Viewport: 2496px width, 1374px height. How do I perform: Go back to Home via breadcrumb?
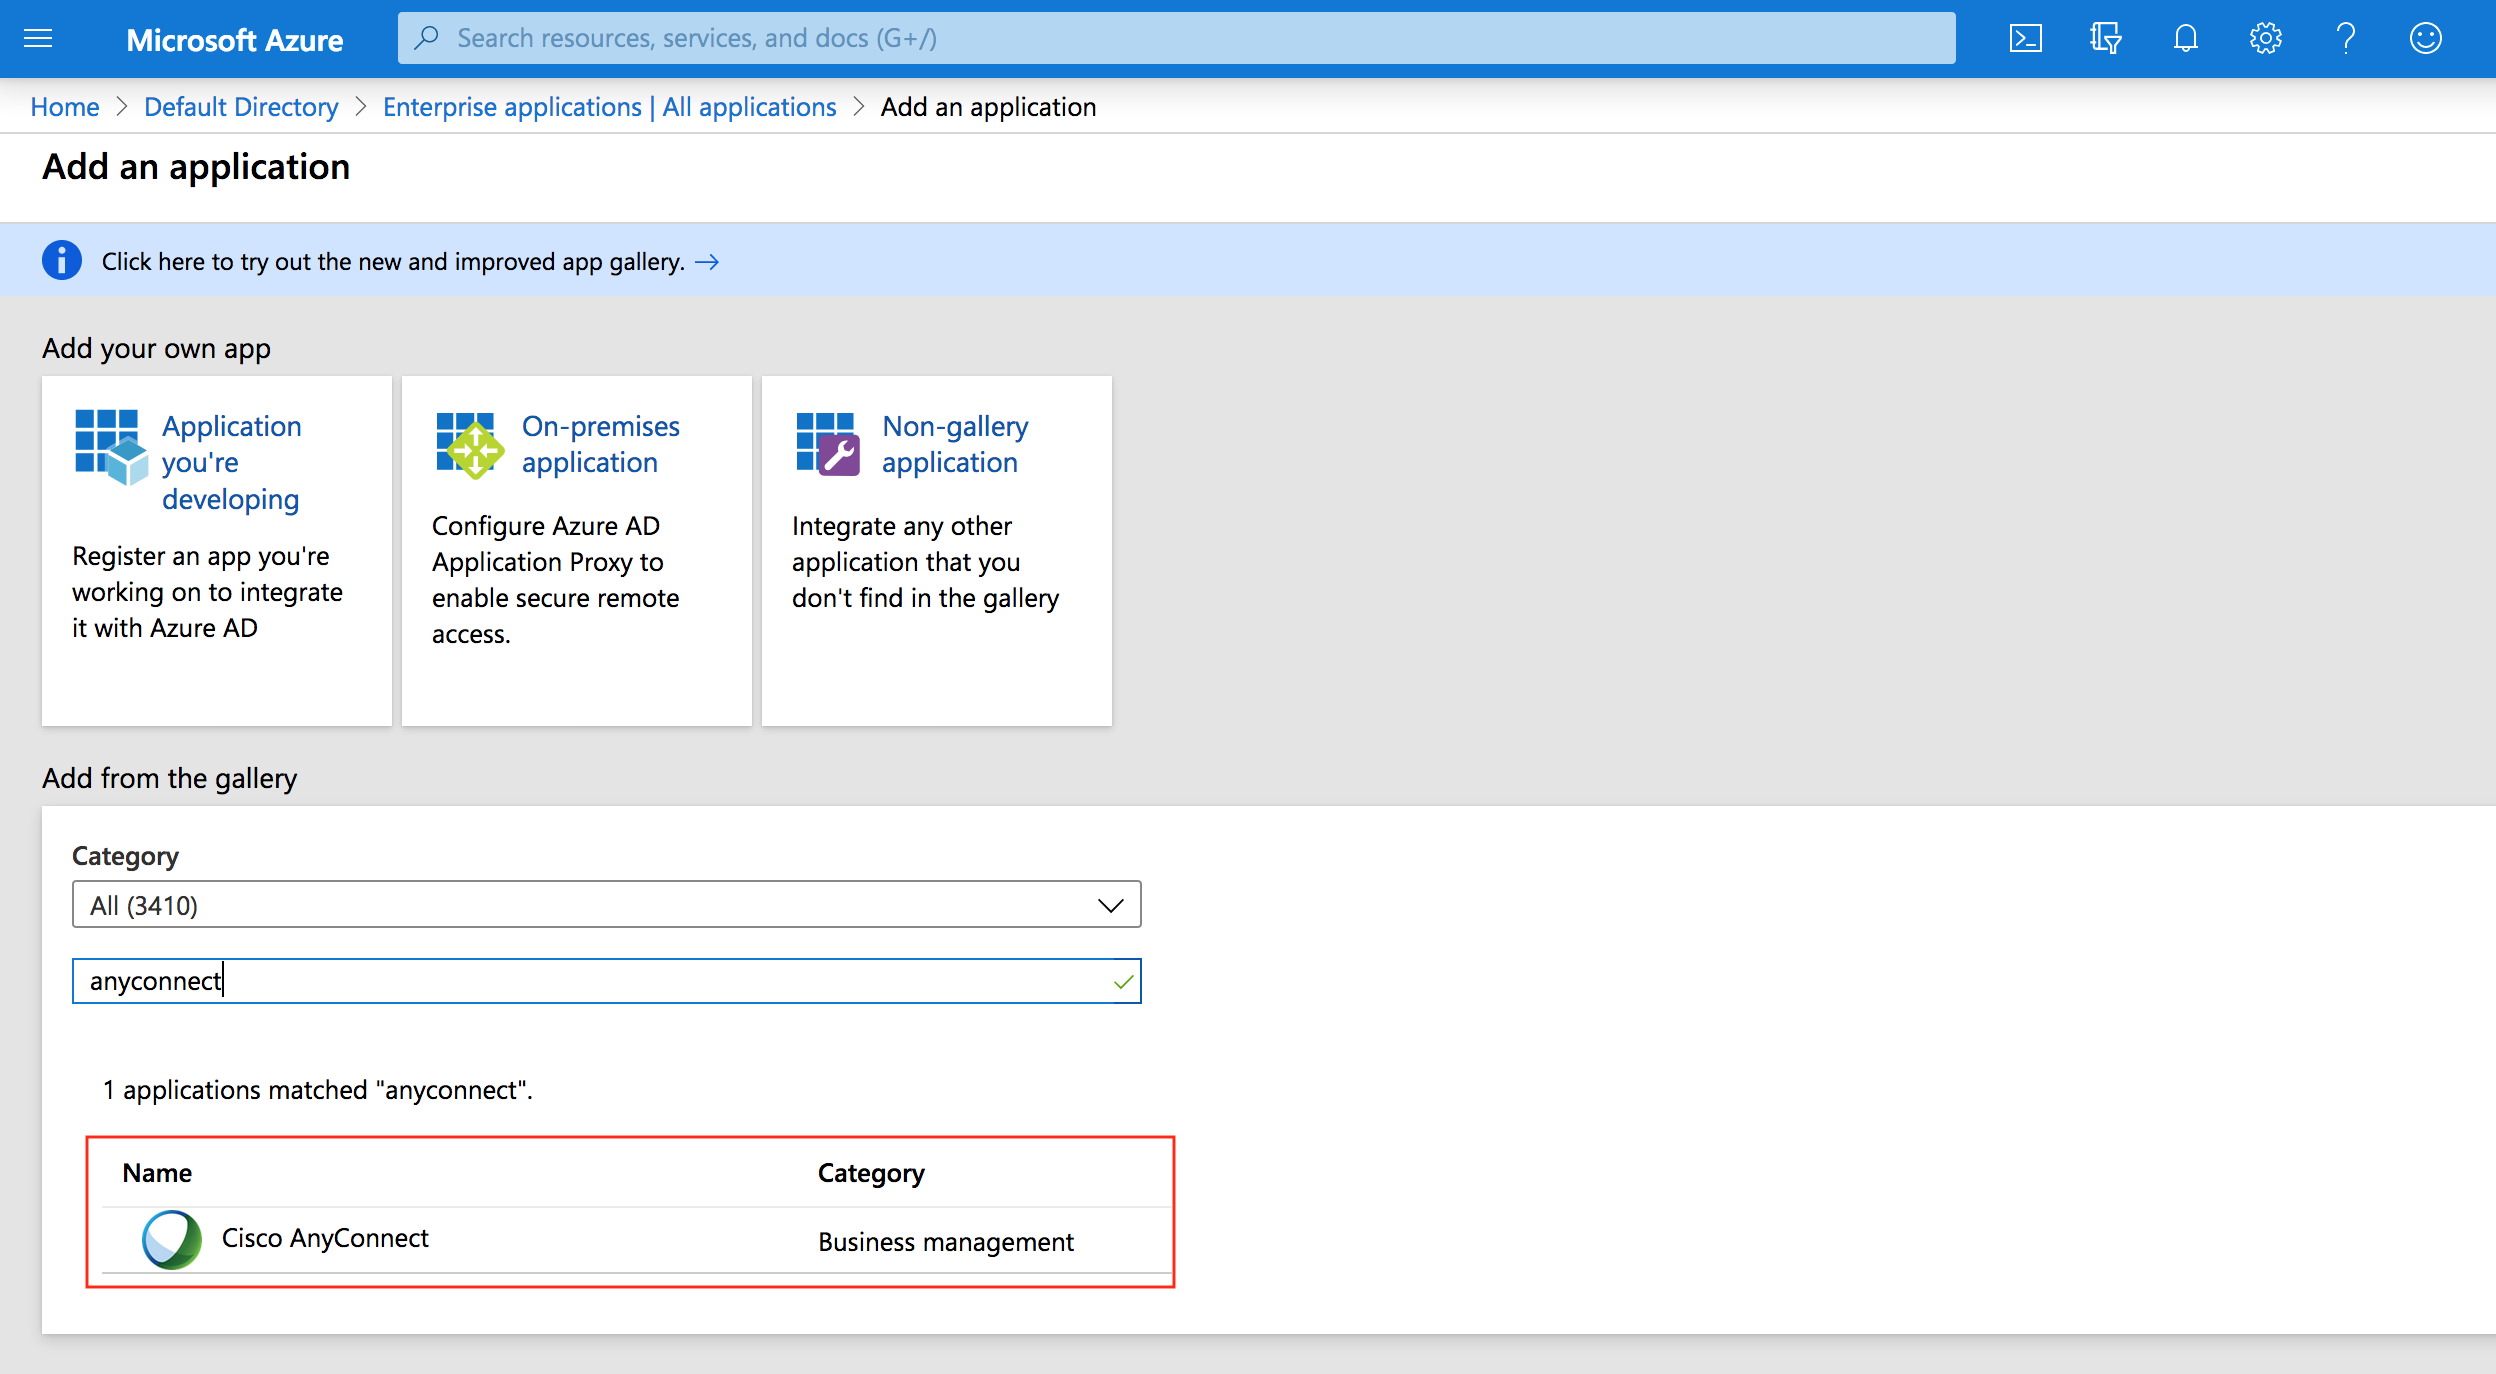pyautogui.click(x=64, y=106)
